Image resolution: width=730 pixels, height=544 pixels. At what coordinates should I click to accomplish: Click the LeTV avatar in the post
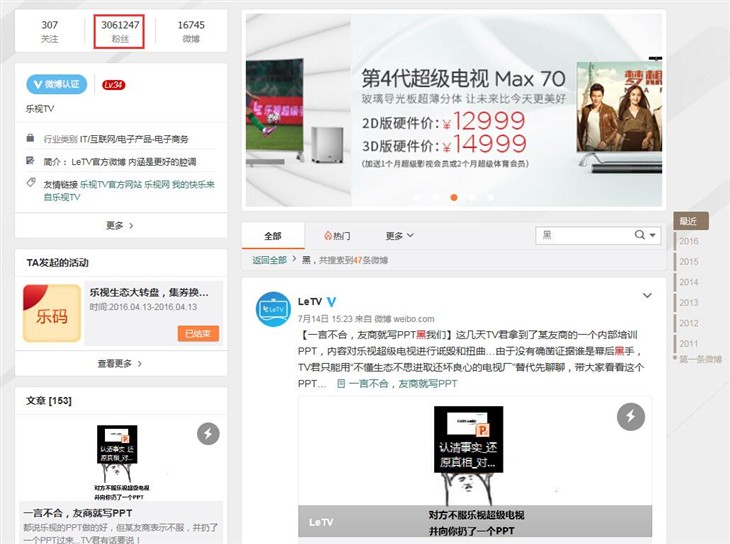[273, 309]
